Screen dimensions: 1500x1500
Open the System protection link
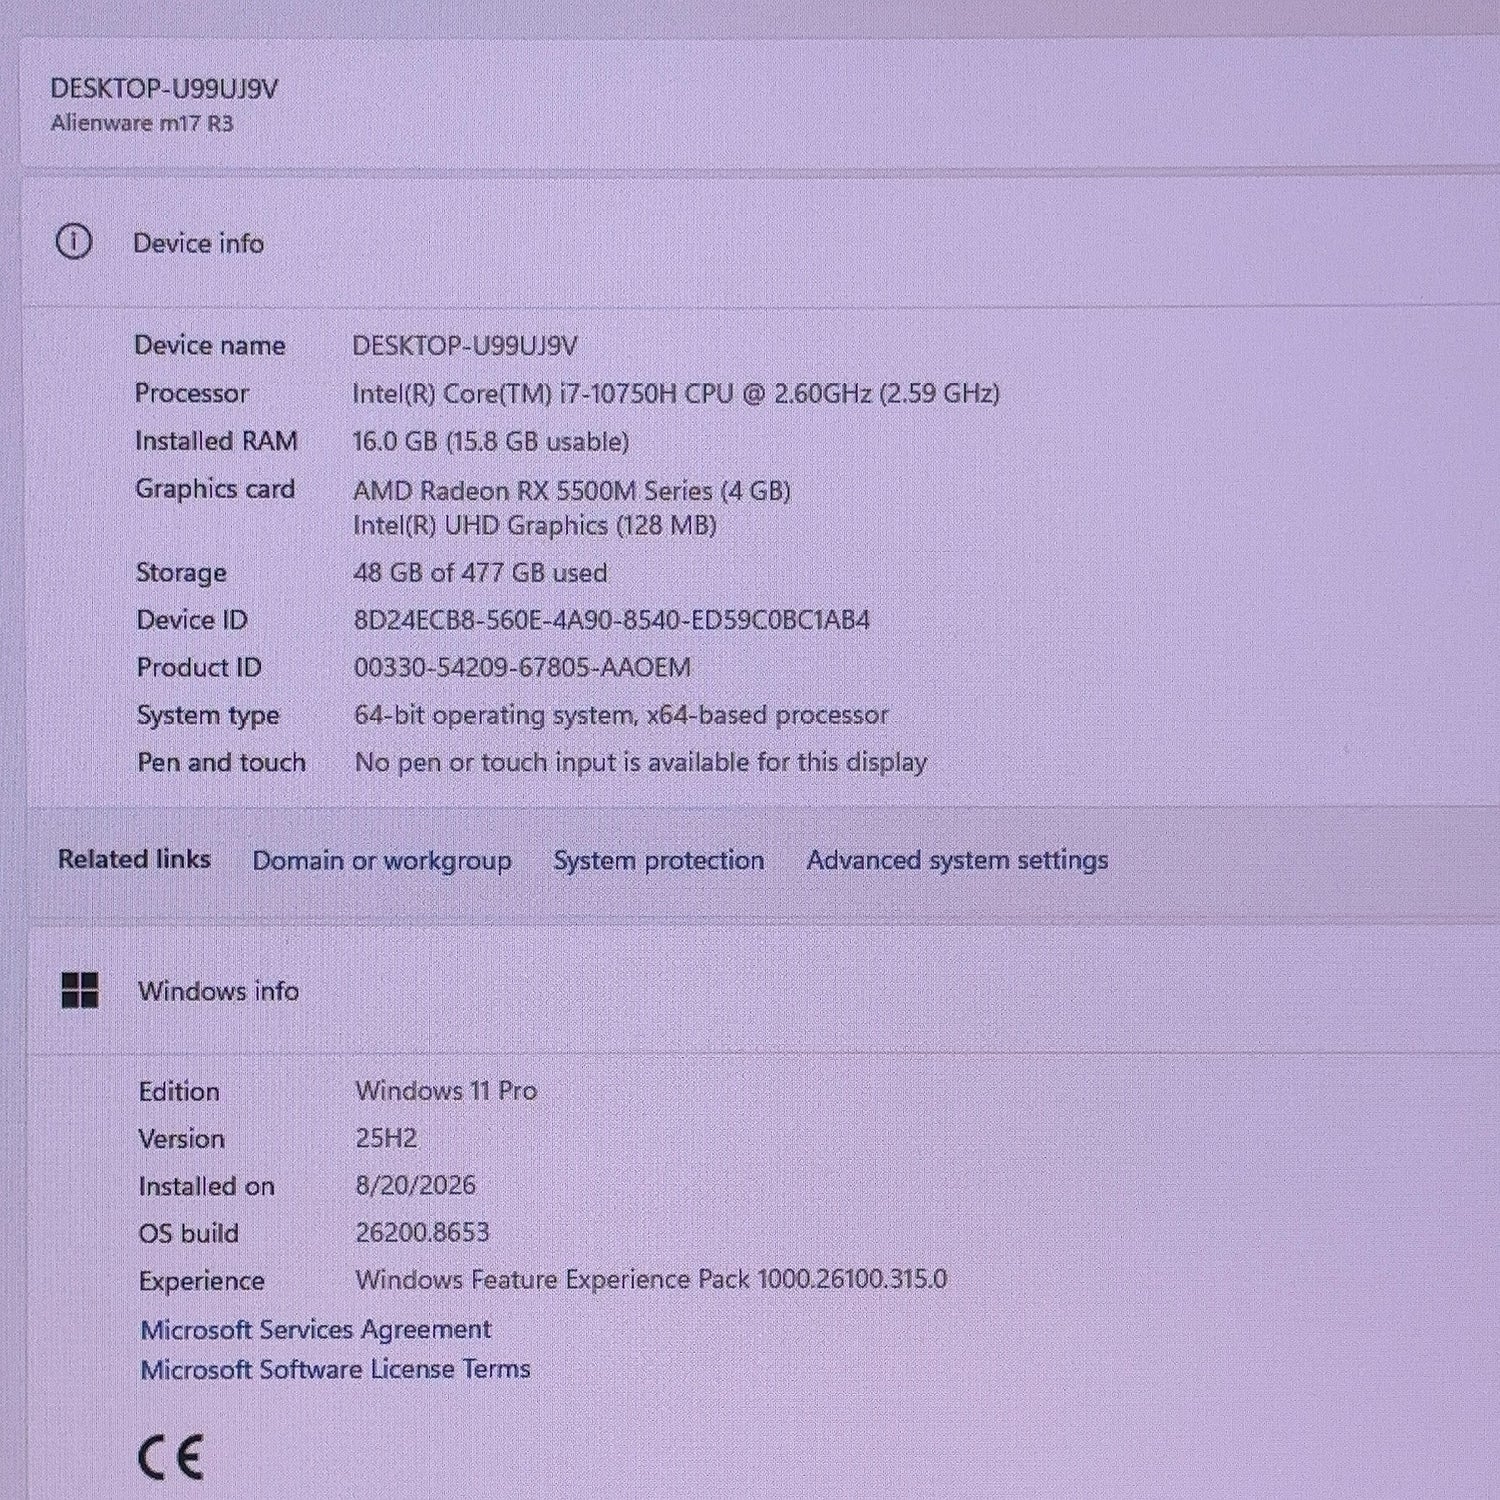coord(659,860)
